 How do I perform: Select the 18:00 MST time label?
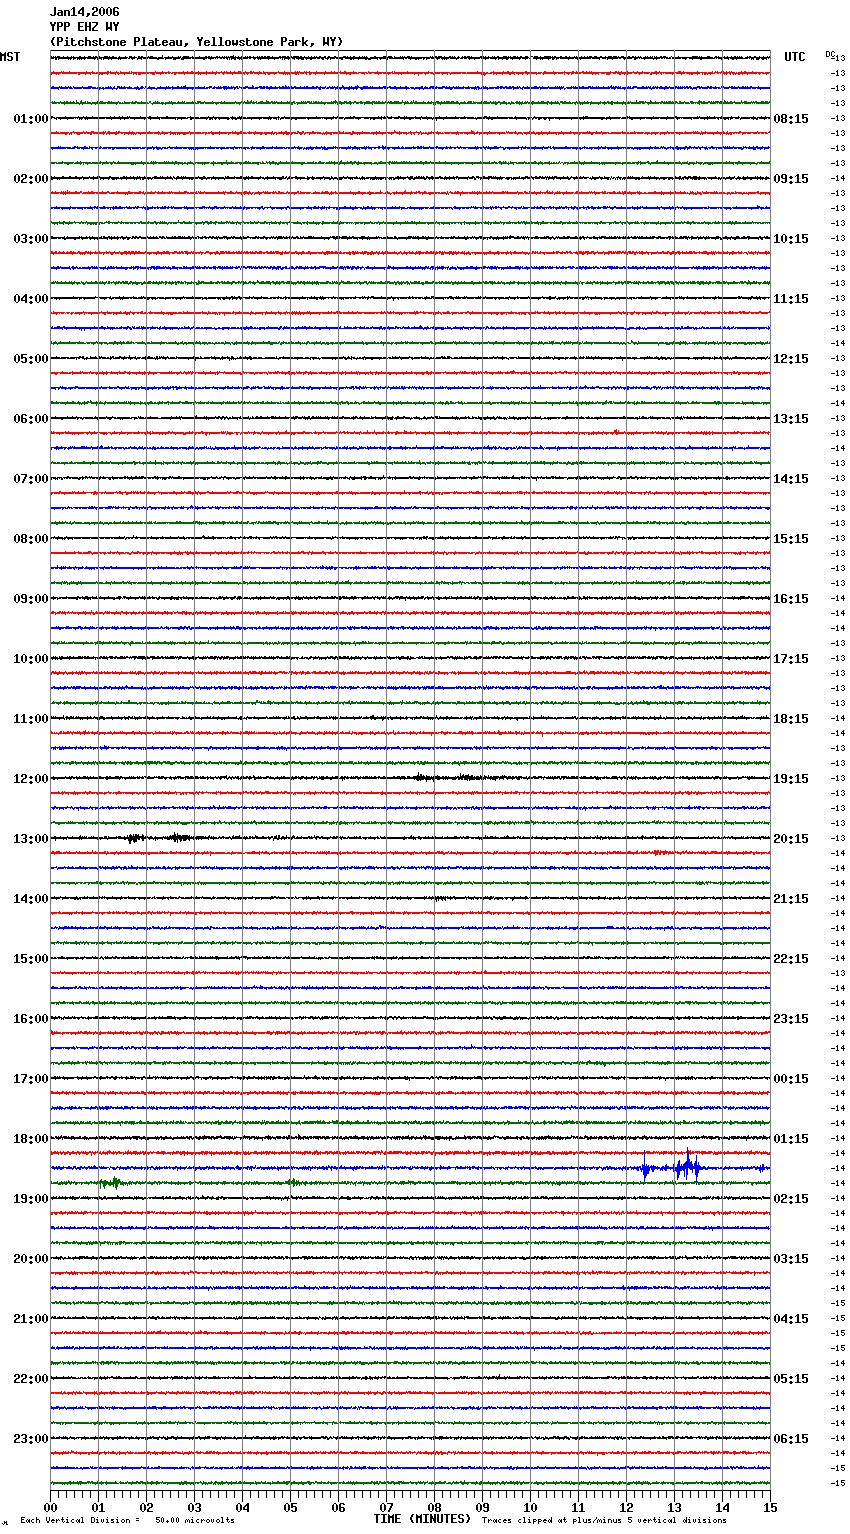[31, 1139]
